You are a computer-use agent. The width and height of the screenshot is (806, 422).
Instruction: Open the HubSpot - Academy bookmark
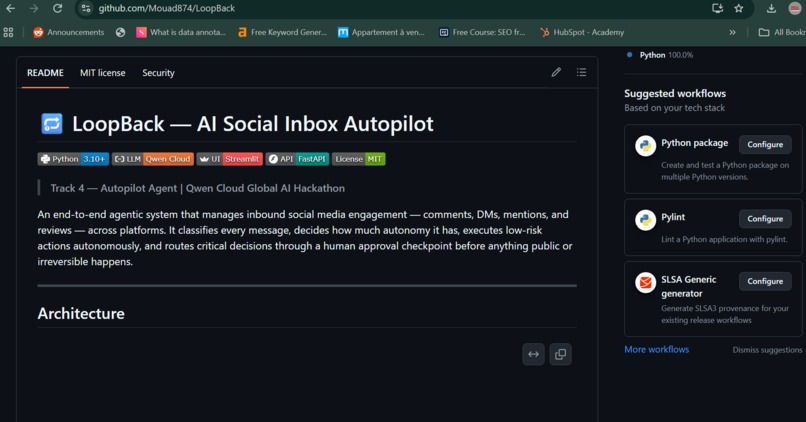click(x=582, y=32)
